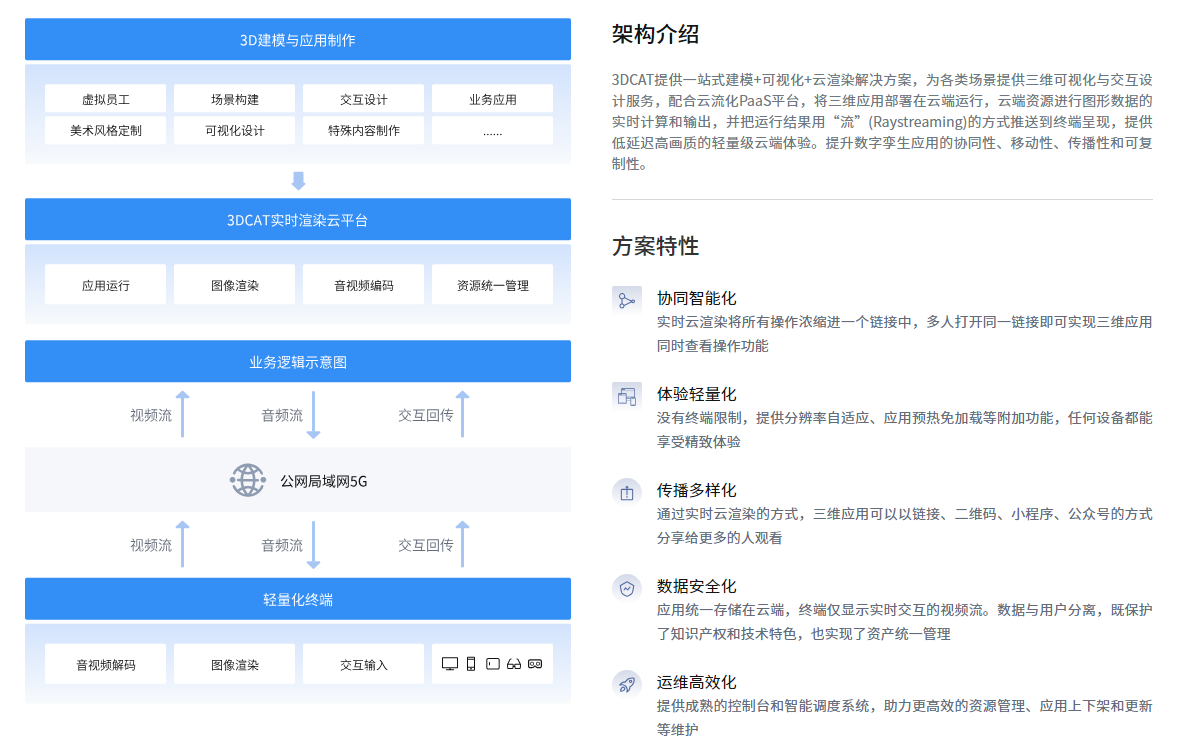Click 音频流 label just above 轻量化终端
1181x749 pixels.
coord(282,545)
